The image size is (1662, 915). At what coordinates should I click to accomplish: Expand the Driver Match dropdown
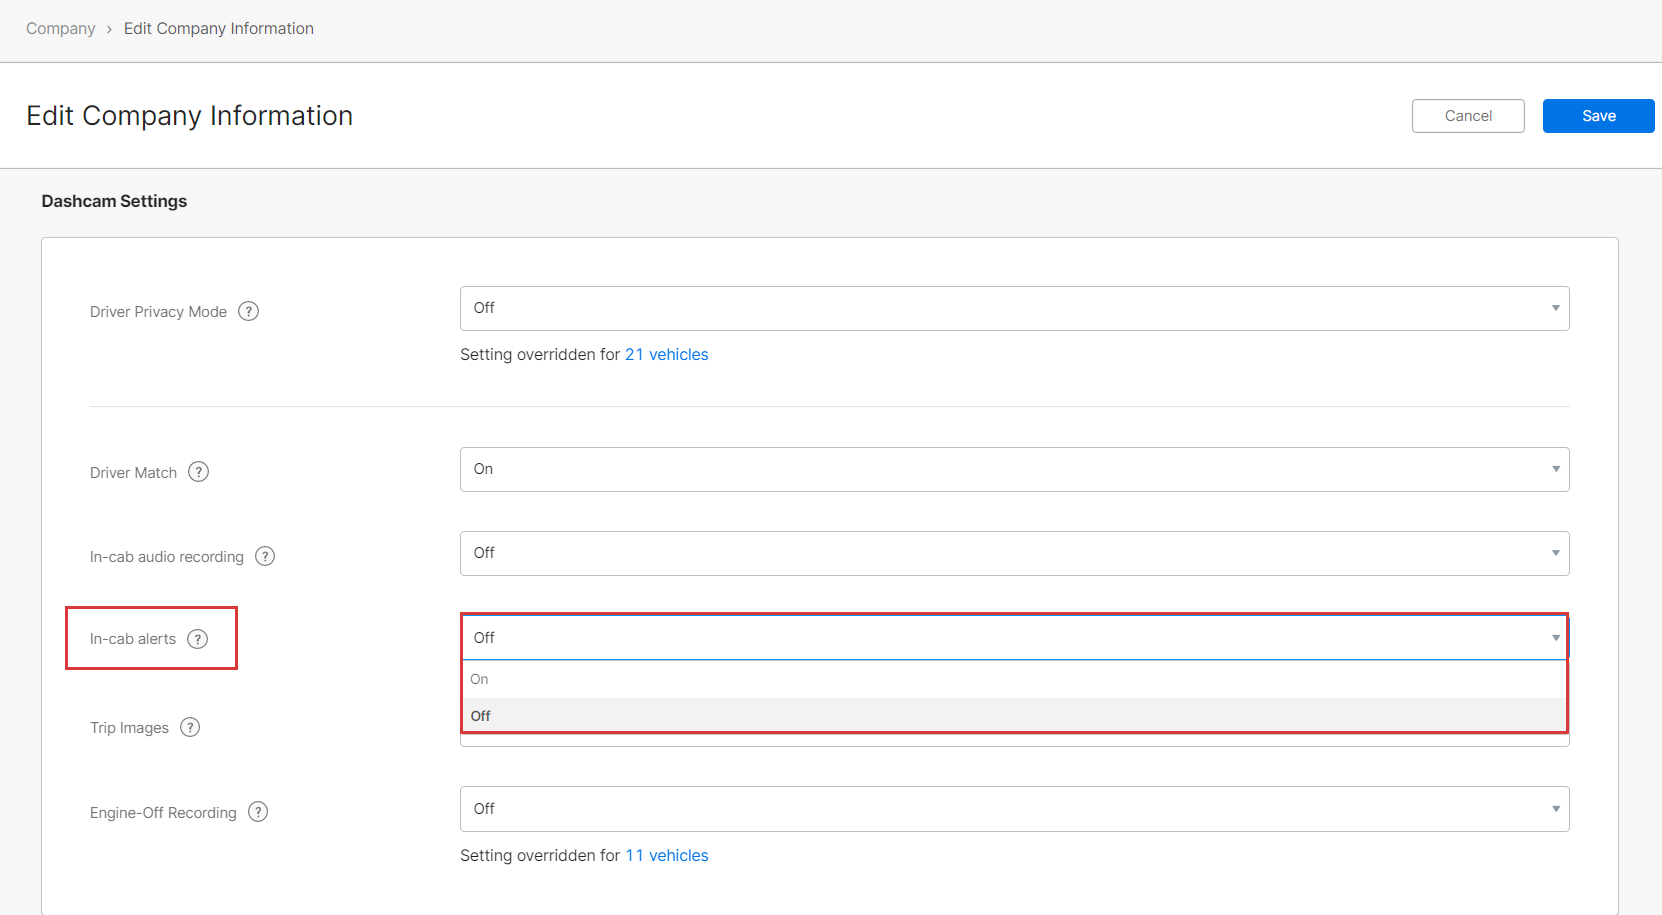(1014, 469)
